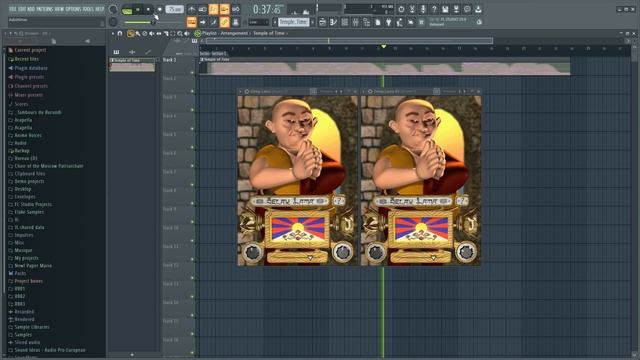Select the Mute tool in Playlist toolbar

pyautogui.click(x=151, y=33)
